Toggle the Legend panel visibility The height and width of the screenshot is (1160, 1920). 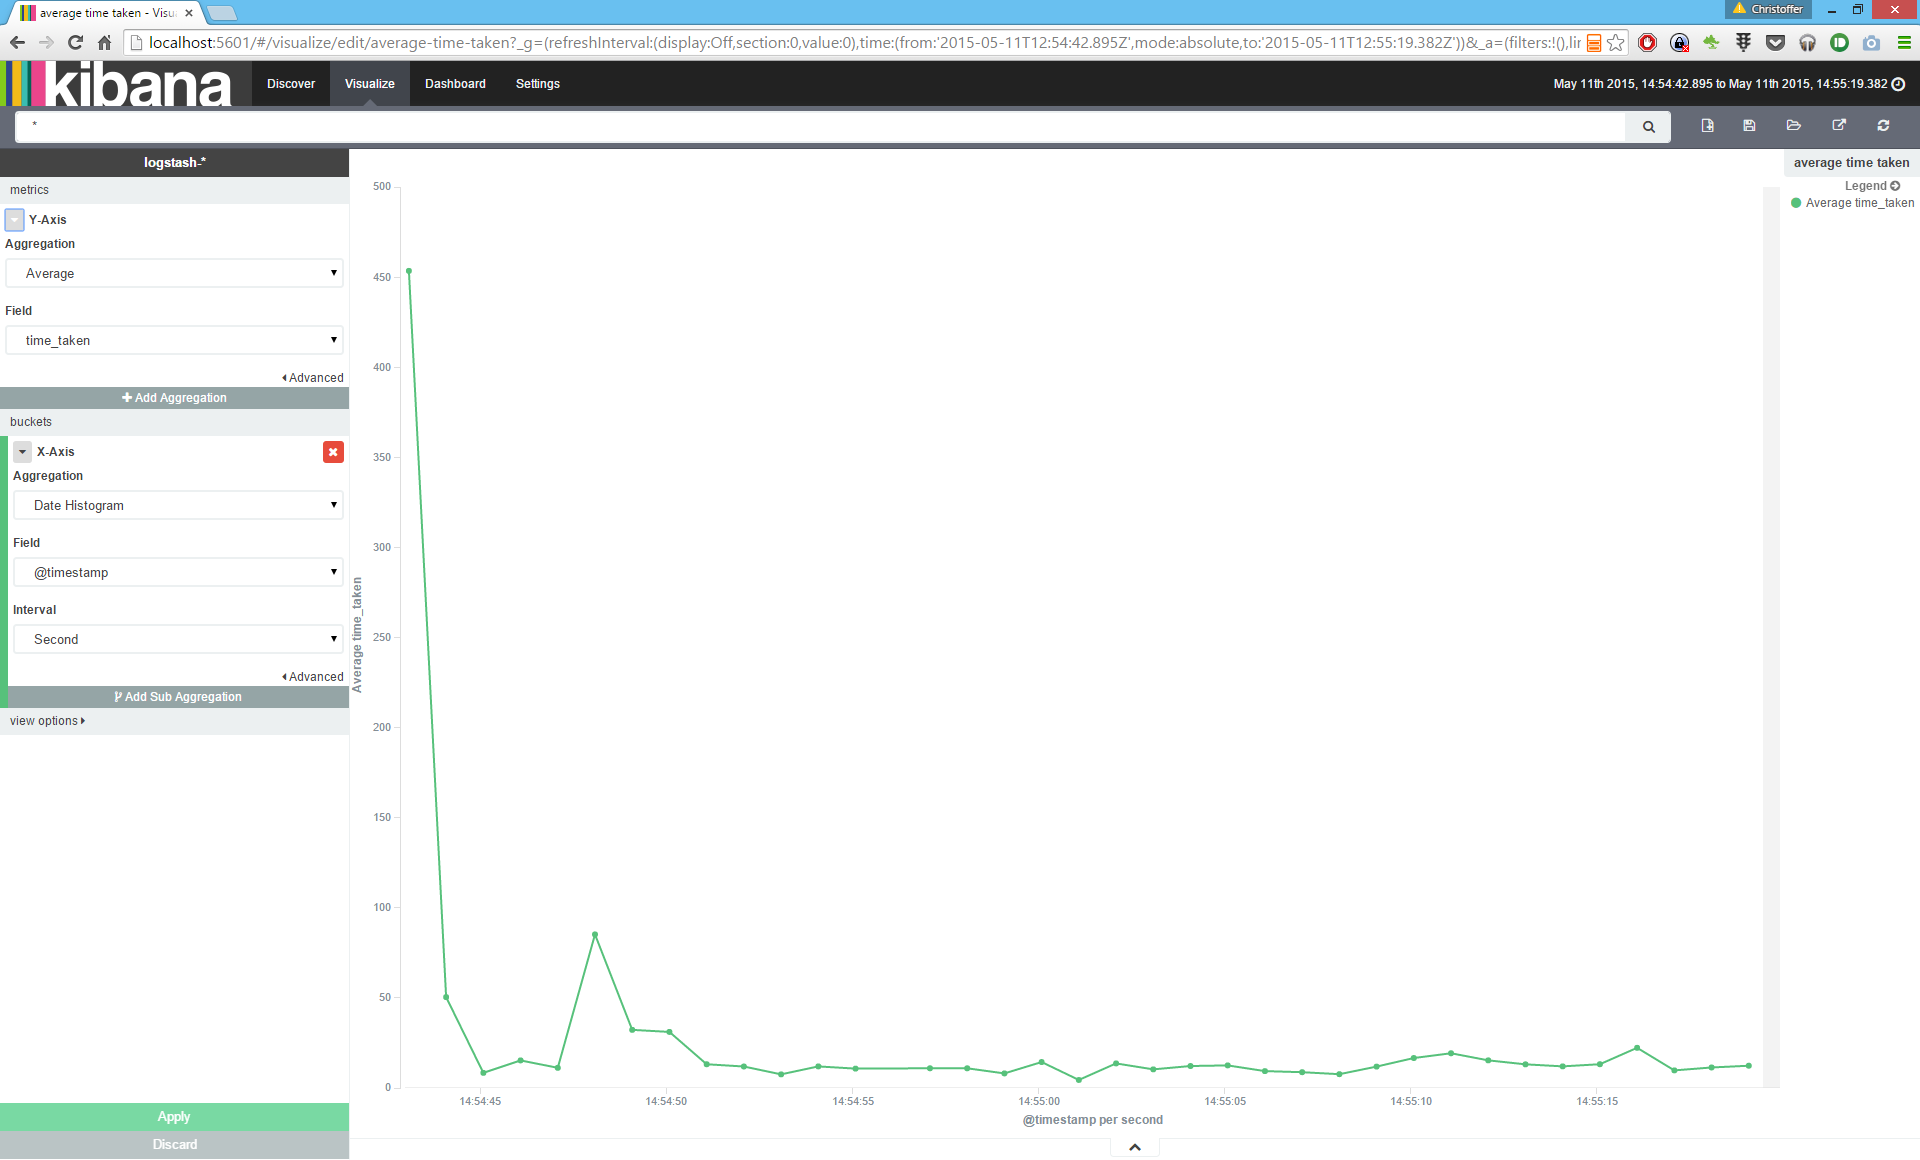tap(1894, 186)
